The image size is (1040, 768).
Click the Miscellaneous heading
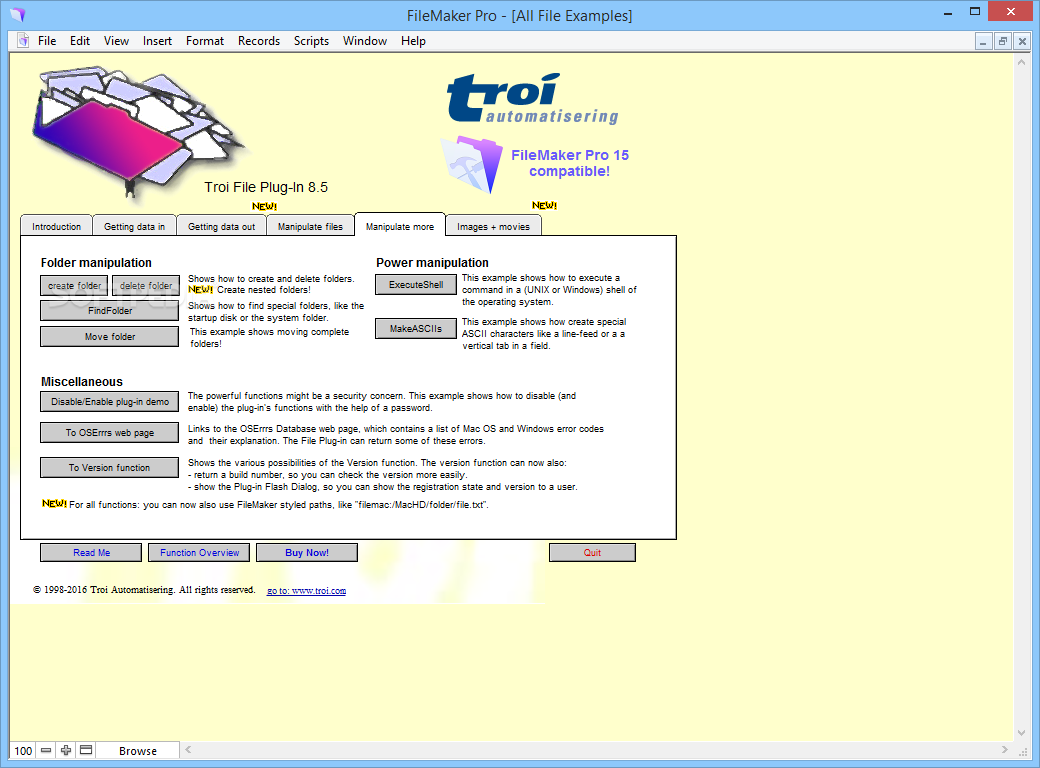coord(82,381)
